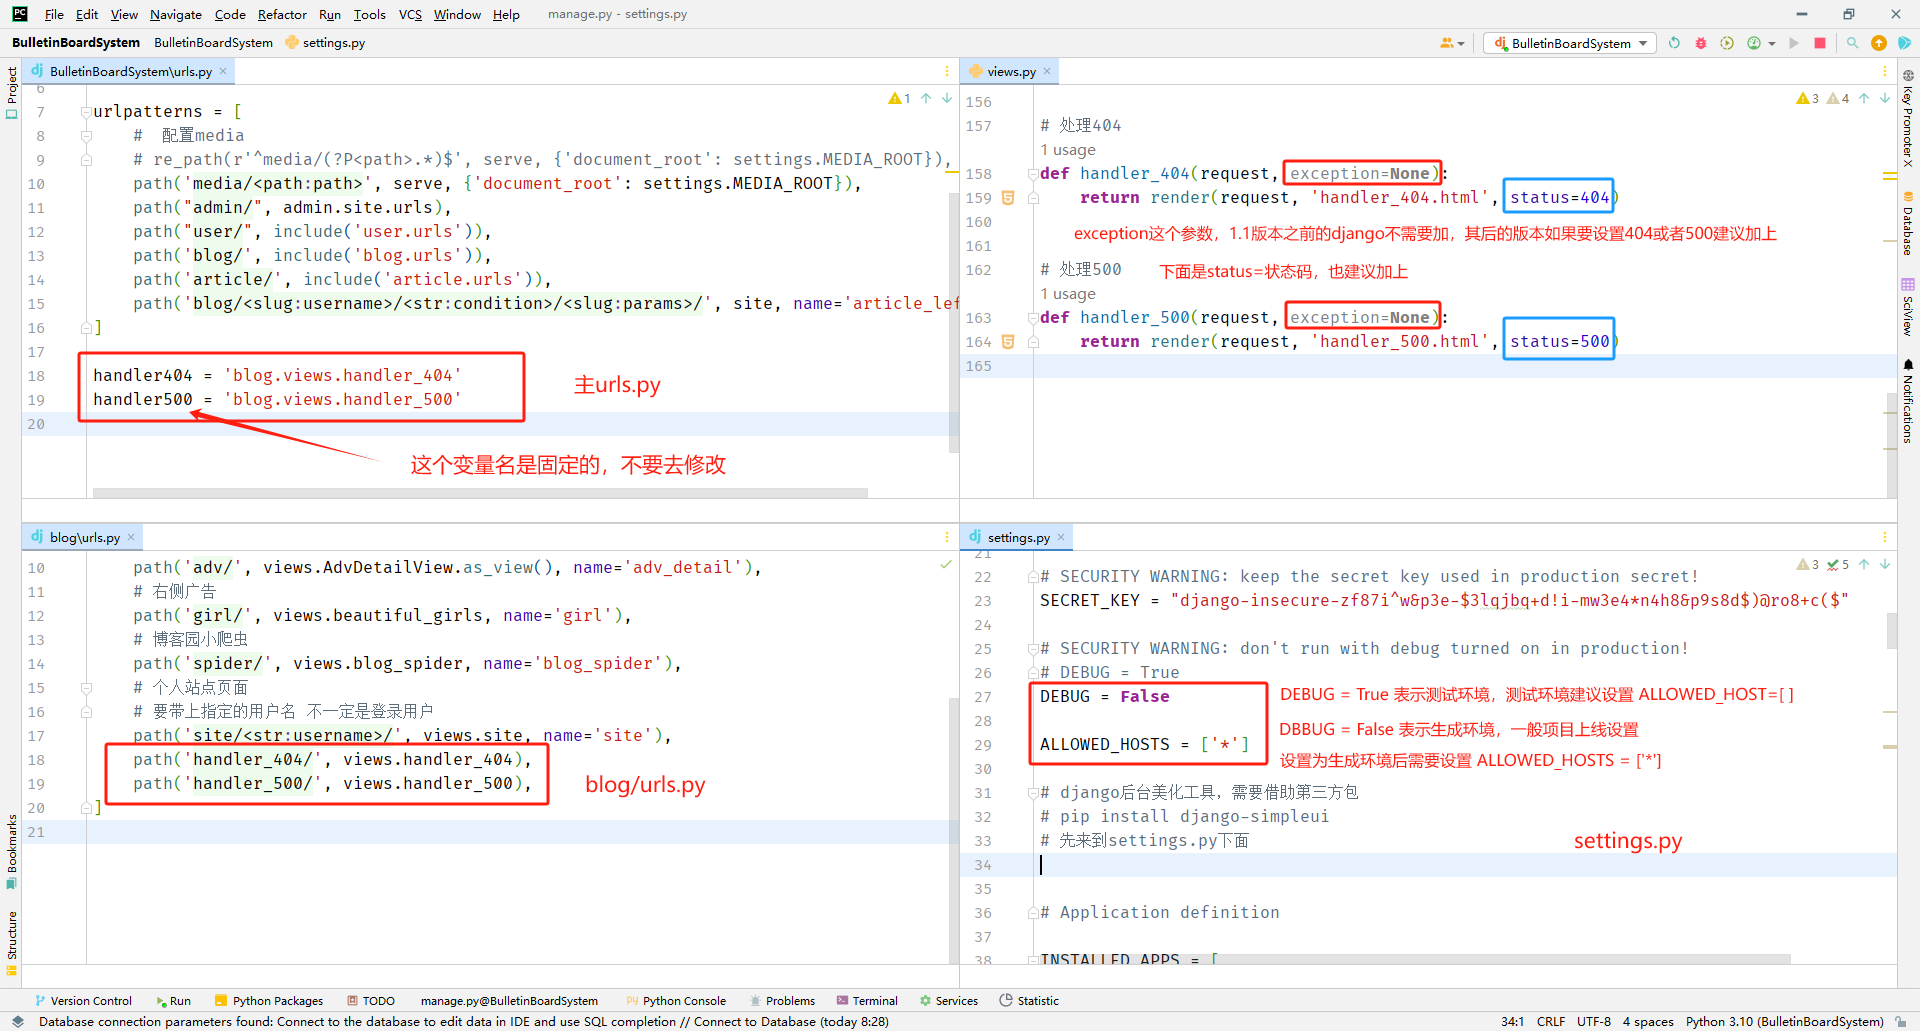Open the Key Promoter X panel
1920x1031 pixels.
(x=1908, y=118)
